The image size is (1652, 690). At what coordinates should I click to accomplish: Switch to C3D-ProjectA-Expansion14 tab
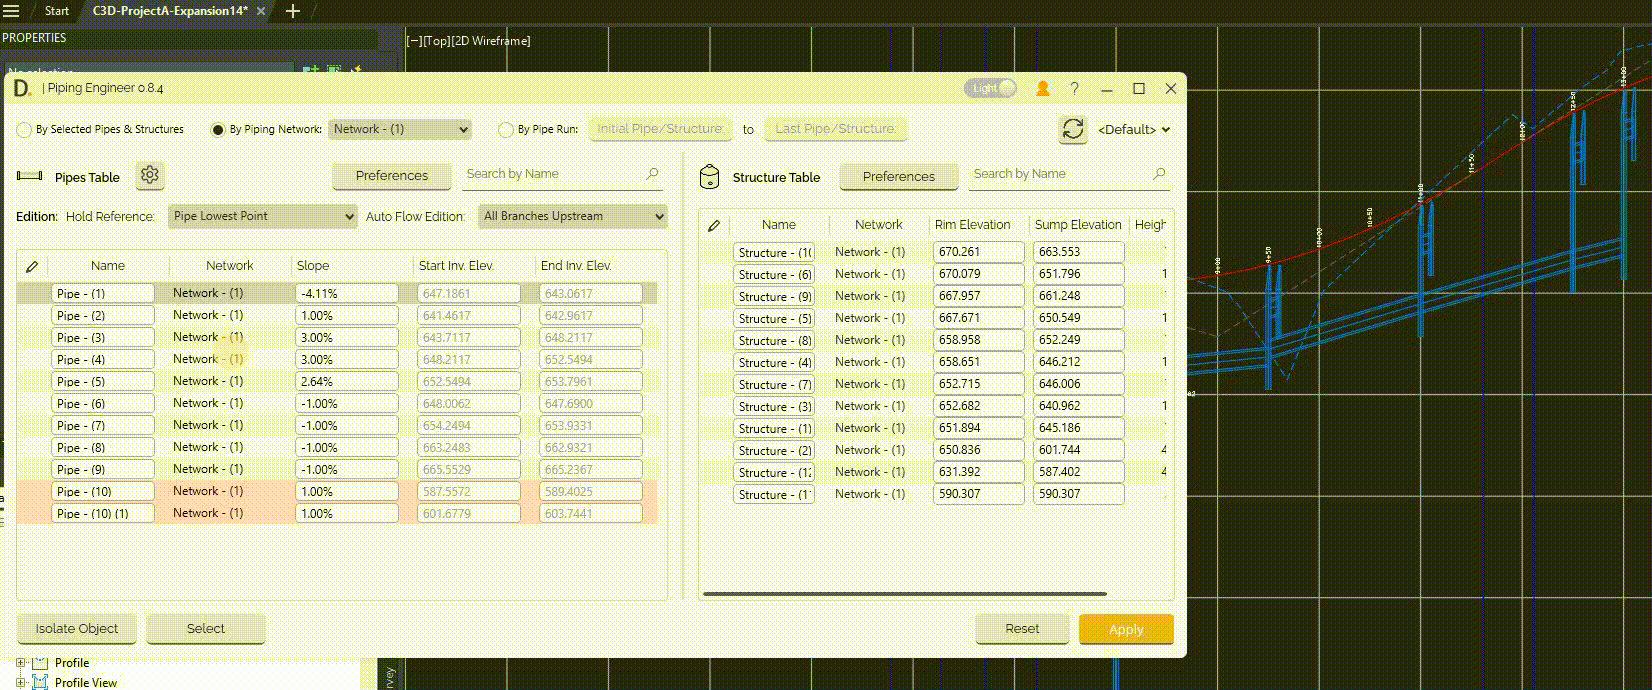tap(170, 11)
